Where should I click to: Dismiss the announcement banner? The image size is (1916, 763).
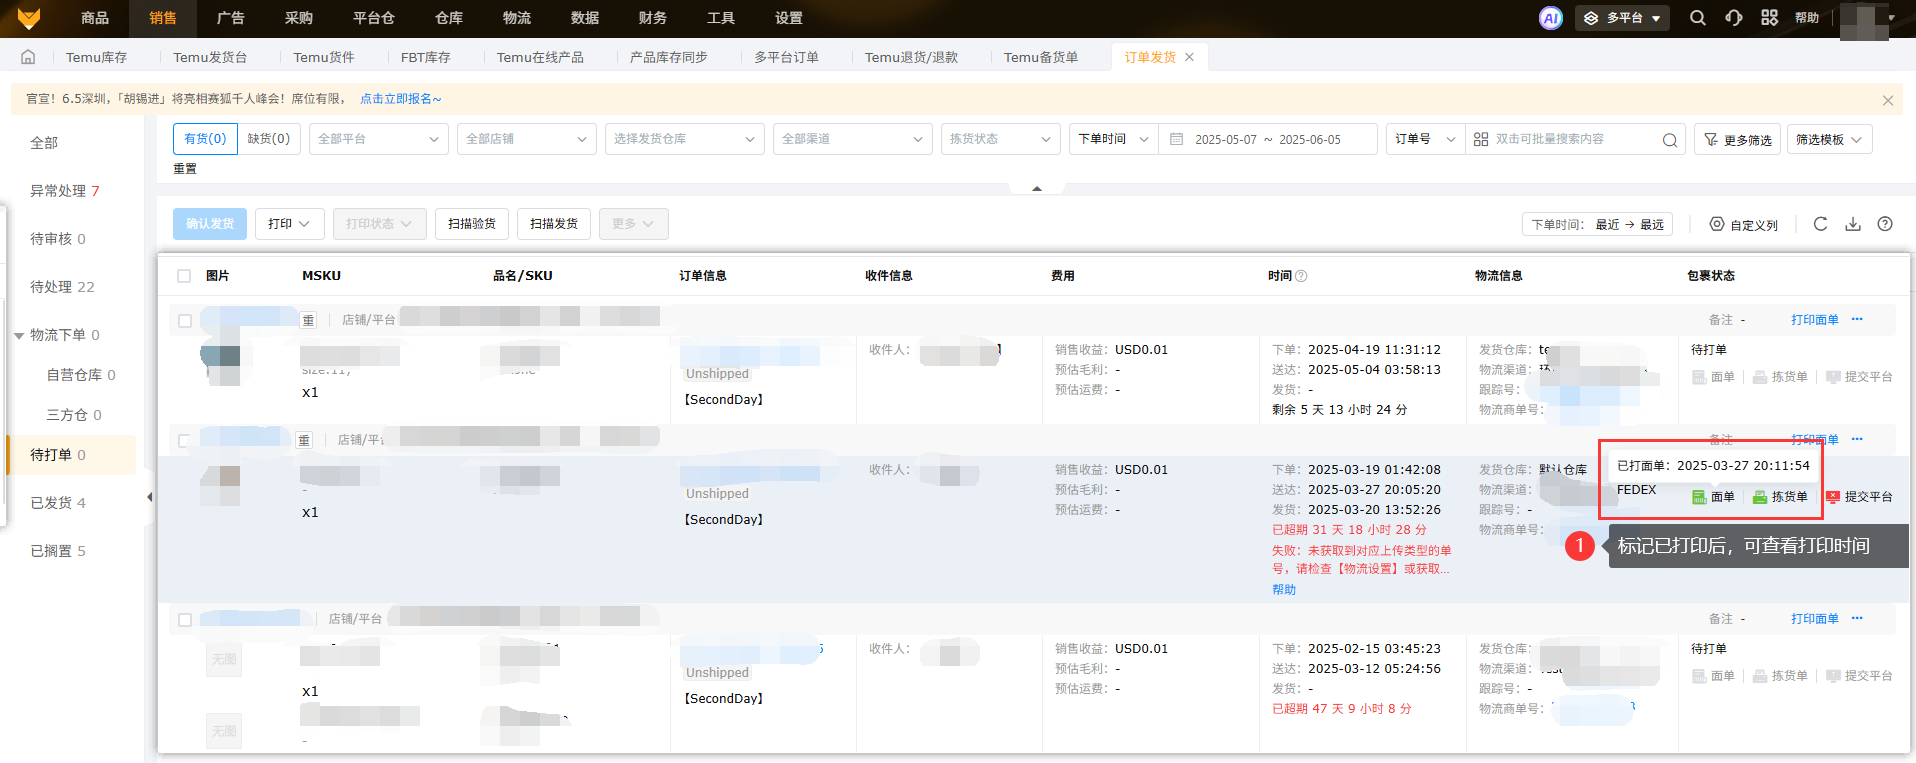(x=1887, y=100)
